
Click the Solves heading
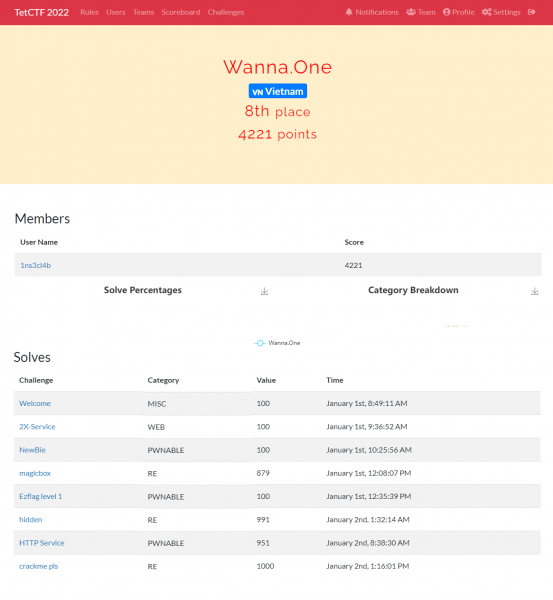(32, 357)
